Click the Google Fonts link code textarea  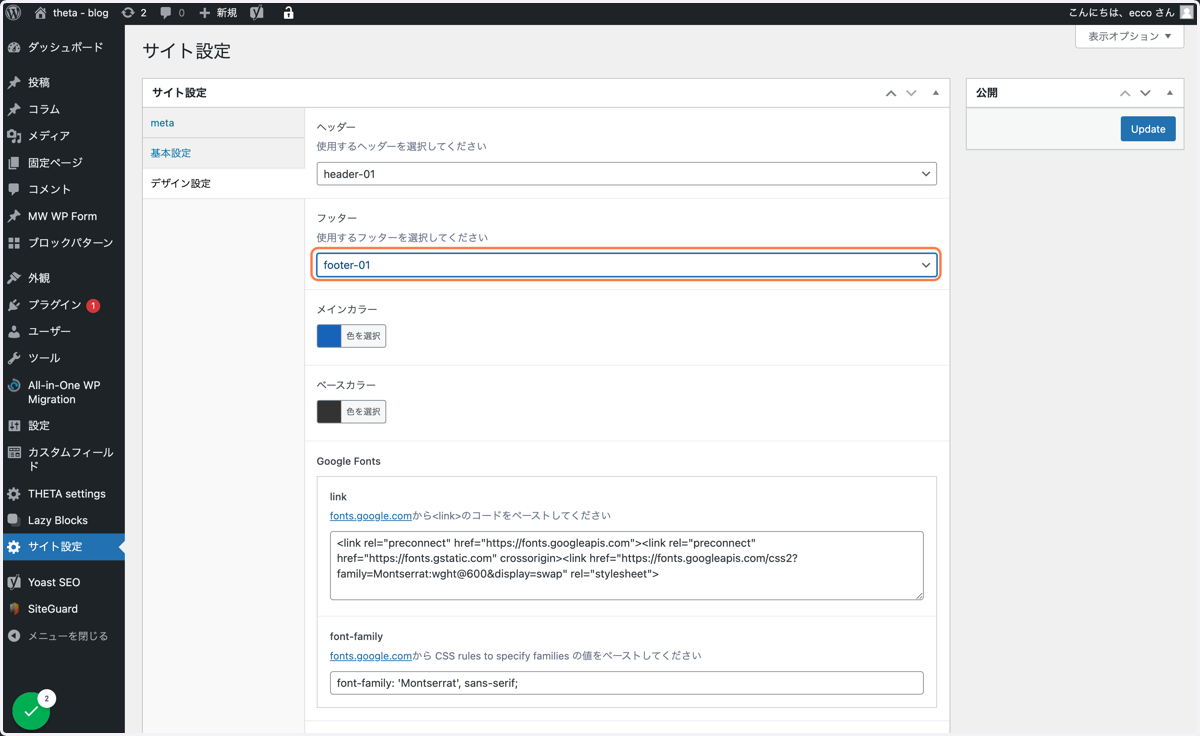click(x=627, y=566)
